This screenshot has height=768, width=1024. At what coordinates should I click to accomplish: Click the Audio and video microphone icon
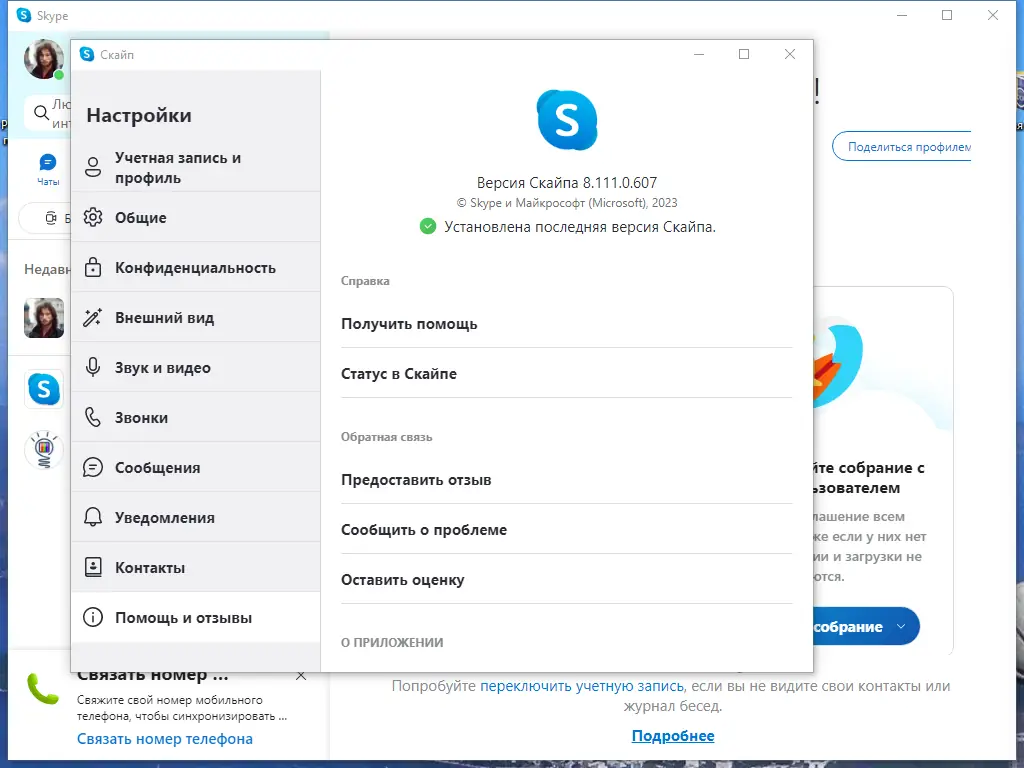[93, 367]
